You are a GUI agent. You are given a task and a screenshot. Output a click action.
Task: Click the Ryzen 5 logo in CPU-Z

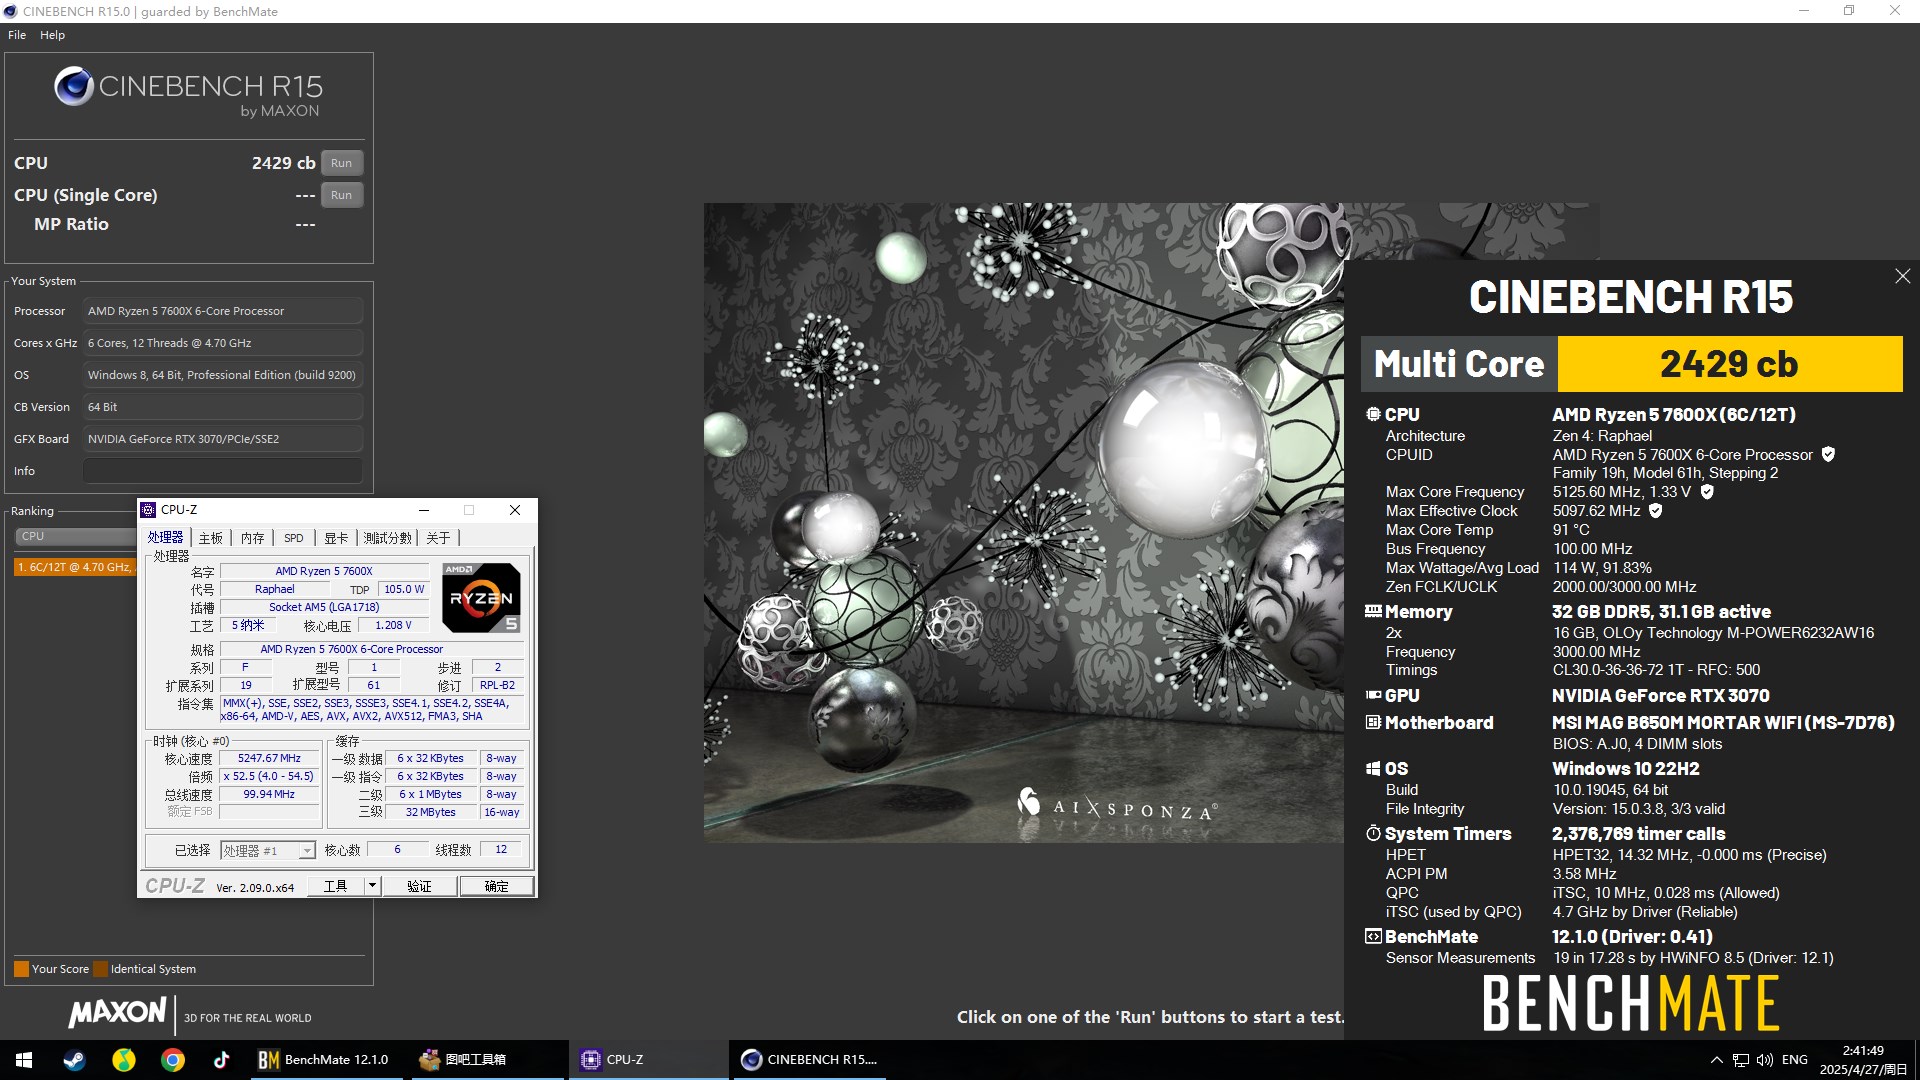481,597
